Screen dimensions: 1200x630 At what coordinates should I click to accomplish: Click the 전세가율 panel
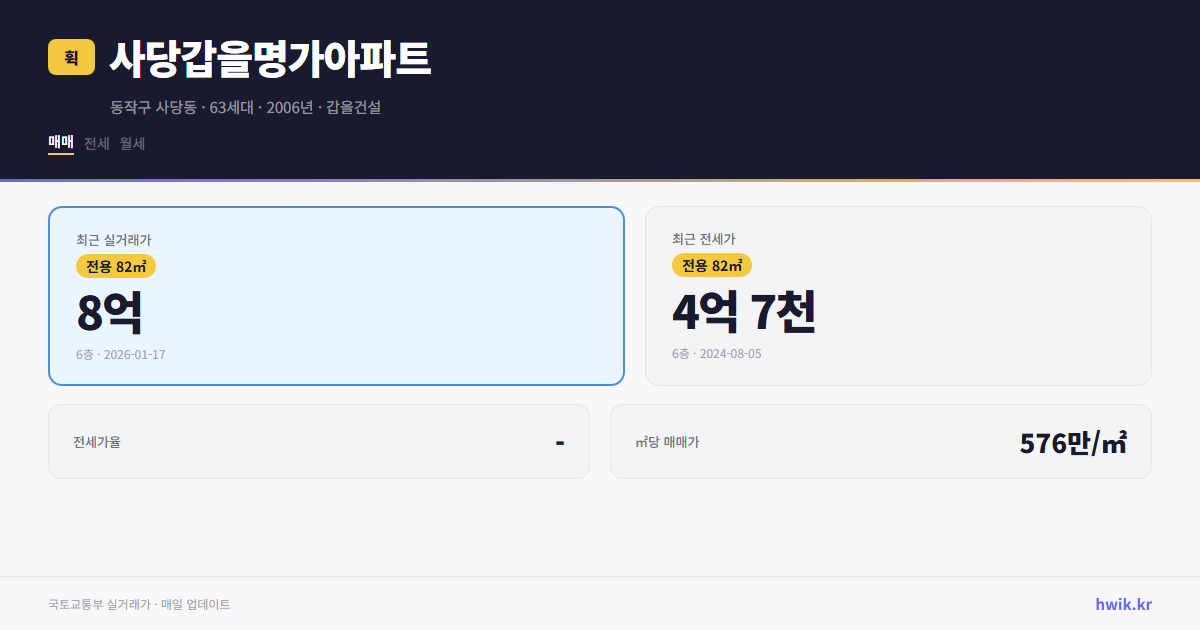pos(319,441)
